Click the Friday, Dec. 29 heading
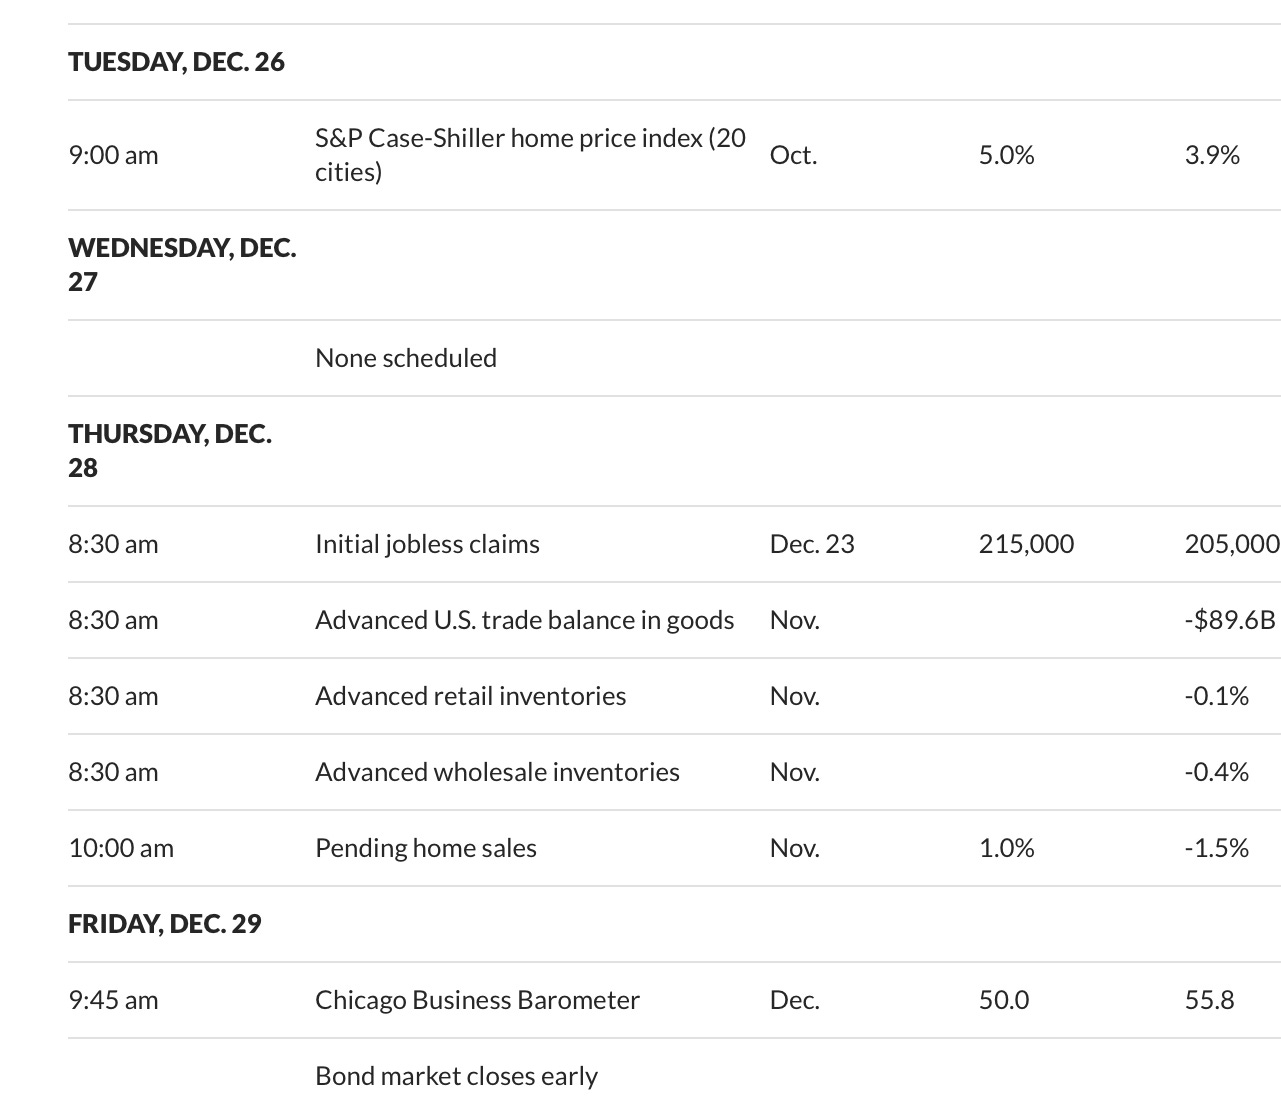The image size is (1281, 1099). coord(165,924)
